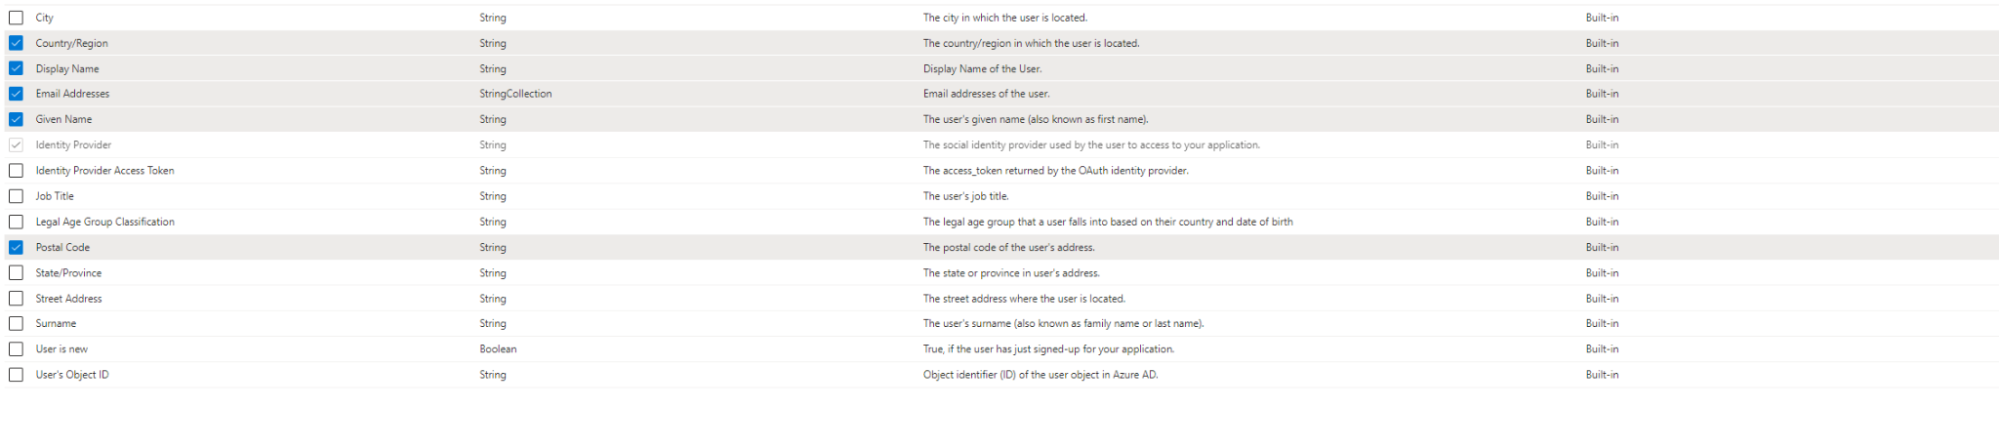This screenshot has width=1999, height=444.
Task: Select the Email Addresses row label
Action: pos(73,94)
